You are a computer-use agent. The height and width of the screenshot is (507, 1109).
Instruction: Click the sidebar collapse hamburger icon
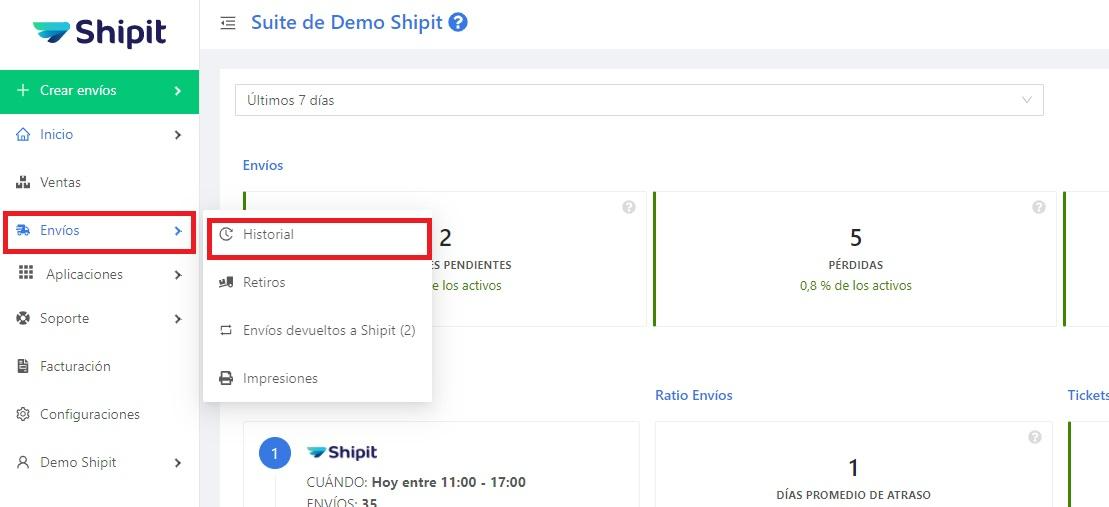pos(229,22)
